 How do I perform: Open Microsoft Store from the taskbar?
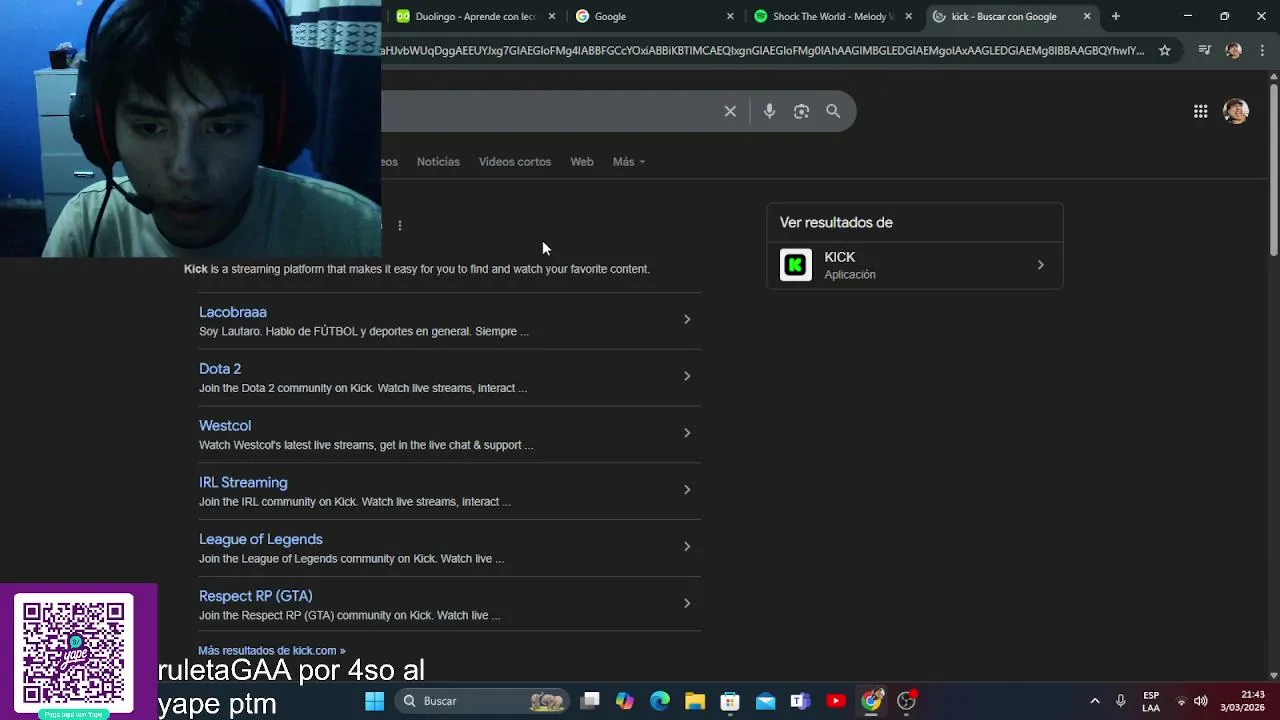(730, 701)
